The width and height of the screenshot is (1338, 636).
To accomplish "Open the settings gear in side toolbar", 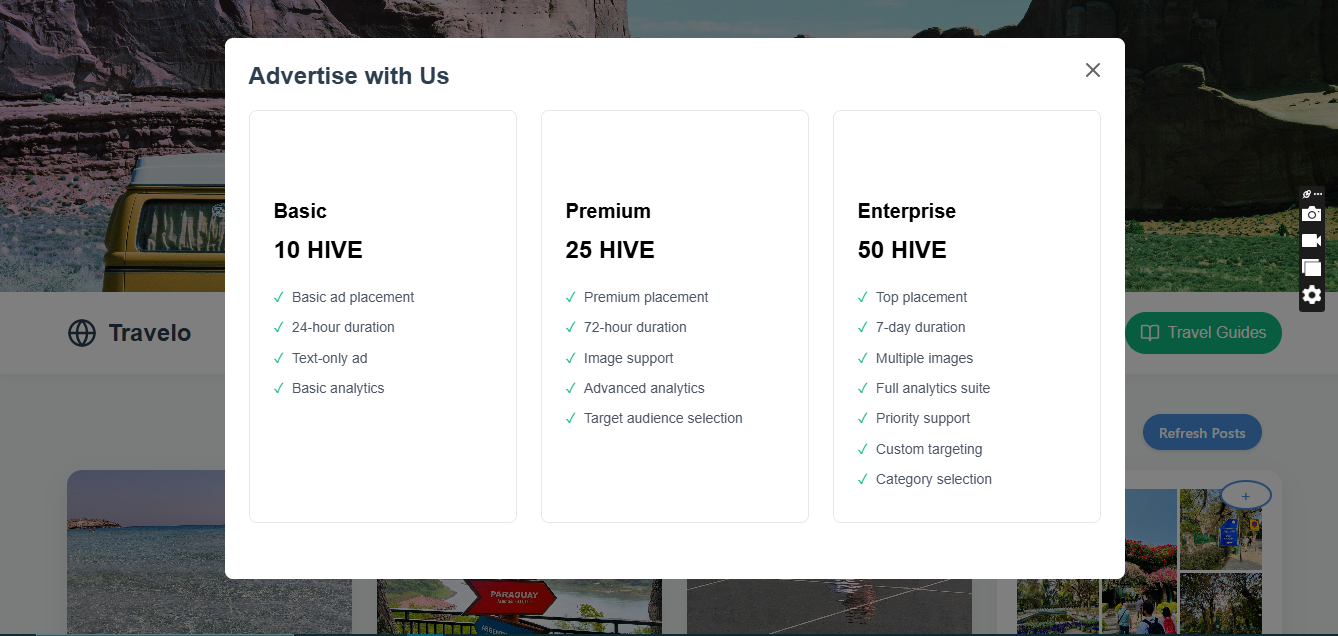I will click(1311, 295).
